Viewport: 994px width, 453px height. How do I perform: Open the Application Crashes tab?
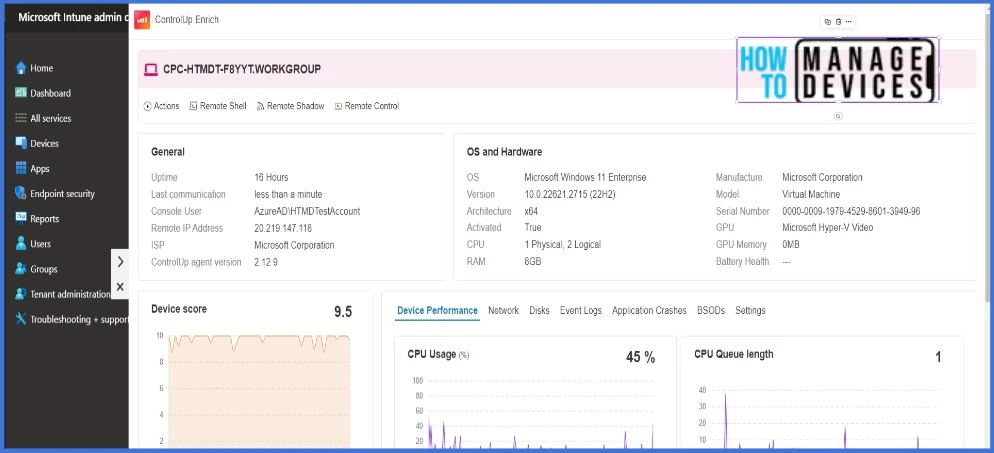coord(649,310)
